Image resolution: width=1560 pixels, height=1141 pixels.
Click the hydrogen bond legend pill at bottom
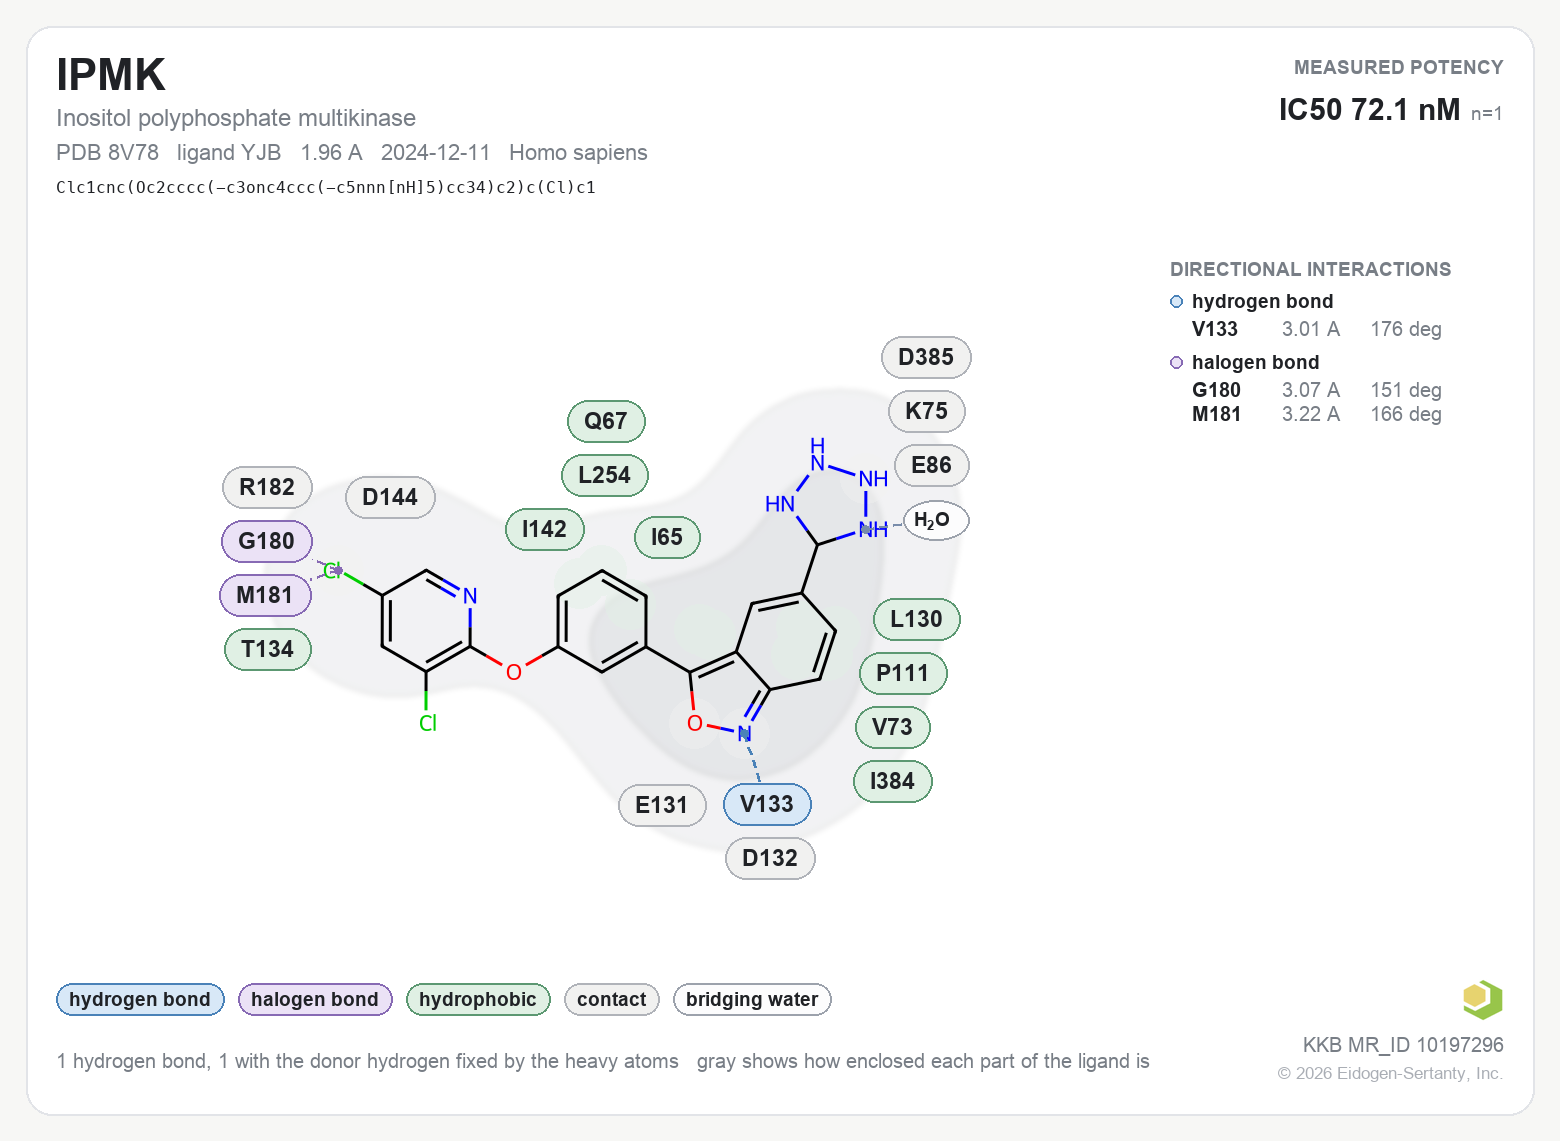tap(140, 999)
